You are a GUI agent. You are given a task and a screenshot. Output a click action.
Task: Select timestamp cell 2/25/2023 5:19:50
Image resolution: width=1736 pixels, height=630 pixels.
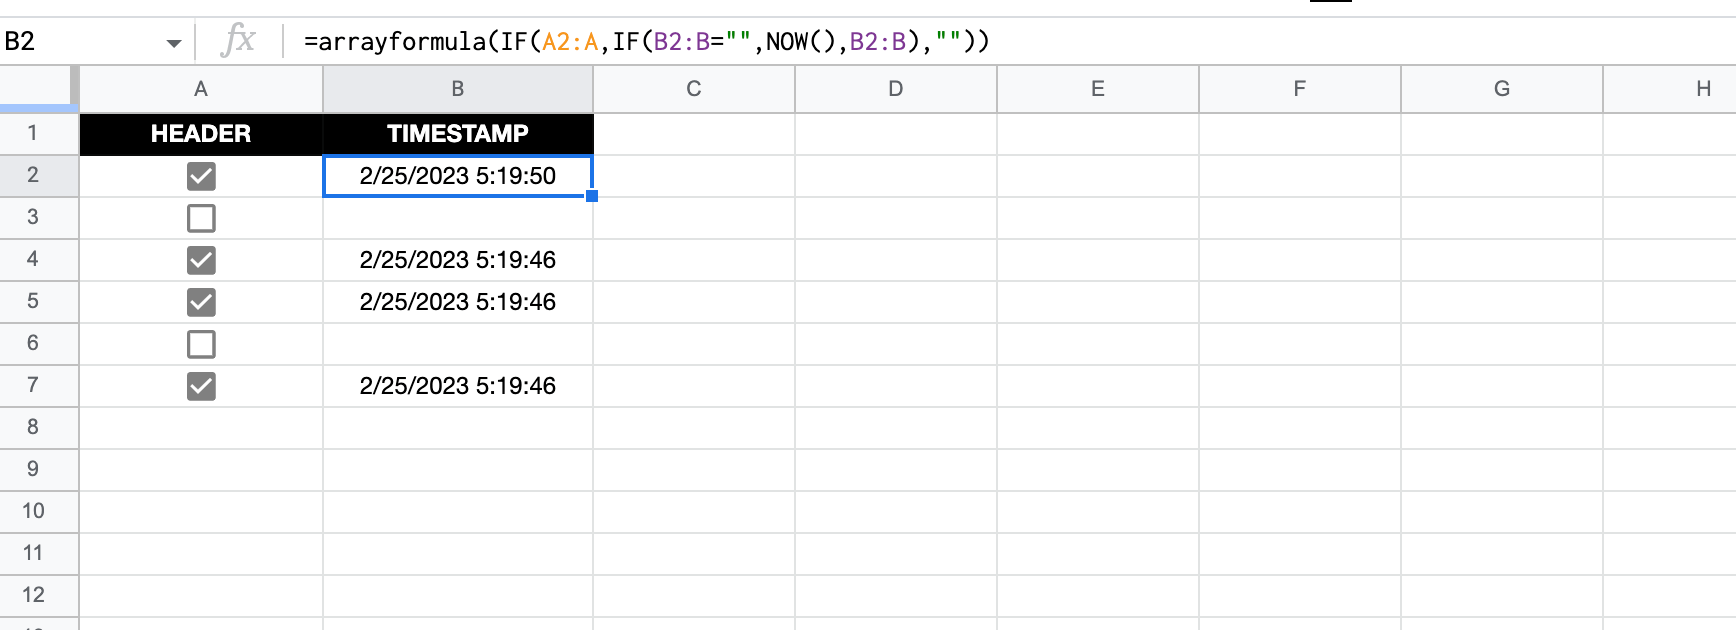[x=458, y=176]
